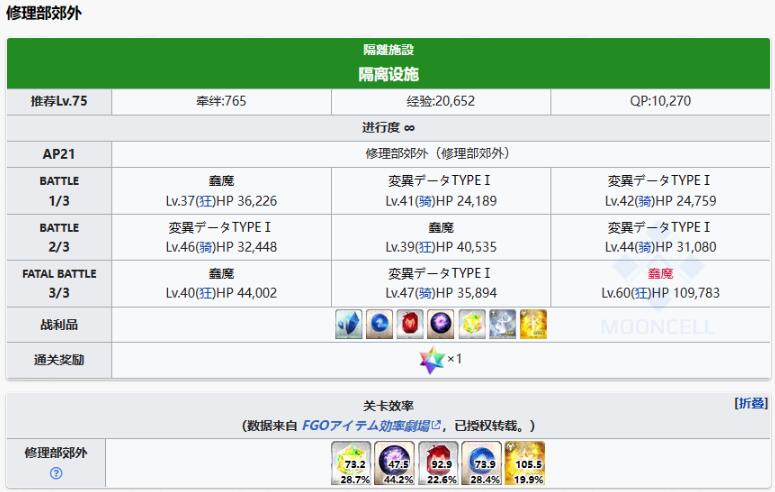Screen dimensions: 775x492
Task: Click the purple orb efficiency icon showing 47.5
Action: click(395, 463)
